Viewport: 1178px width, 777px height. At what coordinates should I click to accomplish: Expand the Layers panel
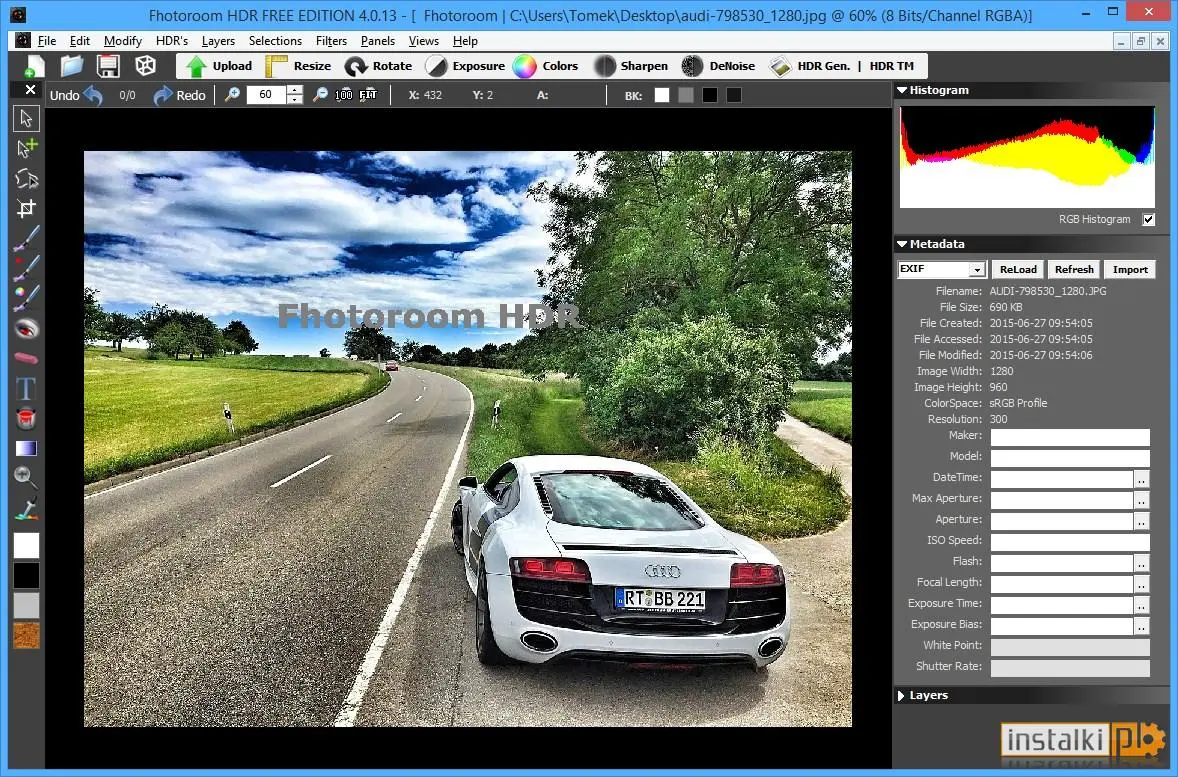tap(902, 696)
